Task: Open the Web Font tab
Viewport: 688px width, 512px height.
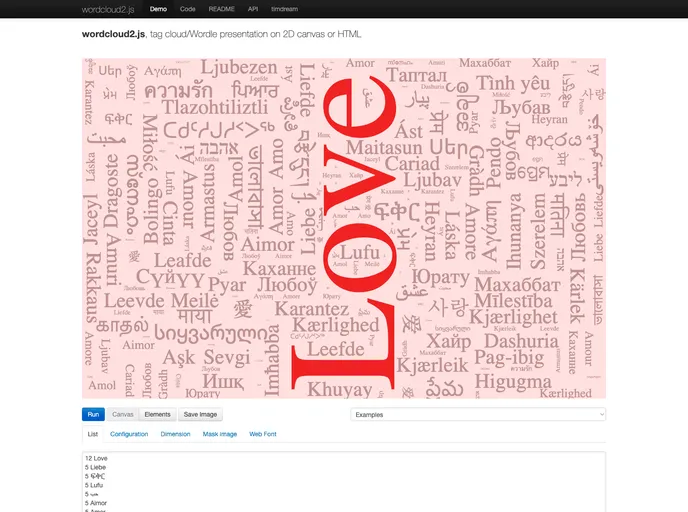Action: (x=262, y=434)
